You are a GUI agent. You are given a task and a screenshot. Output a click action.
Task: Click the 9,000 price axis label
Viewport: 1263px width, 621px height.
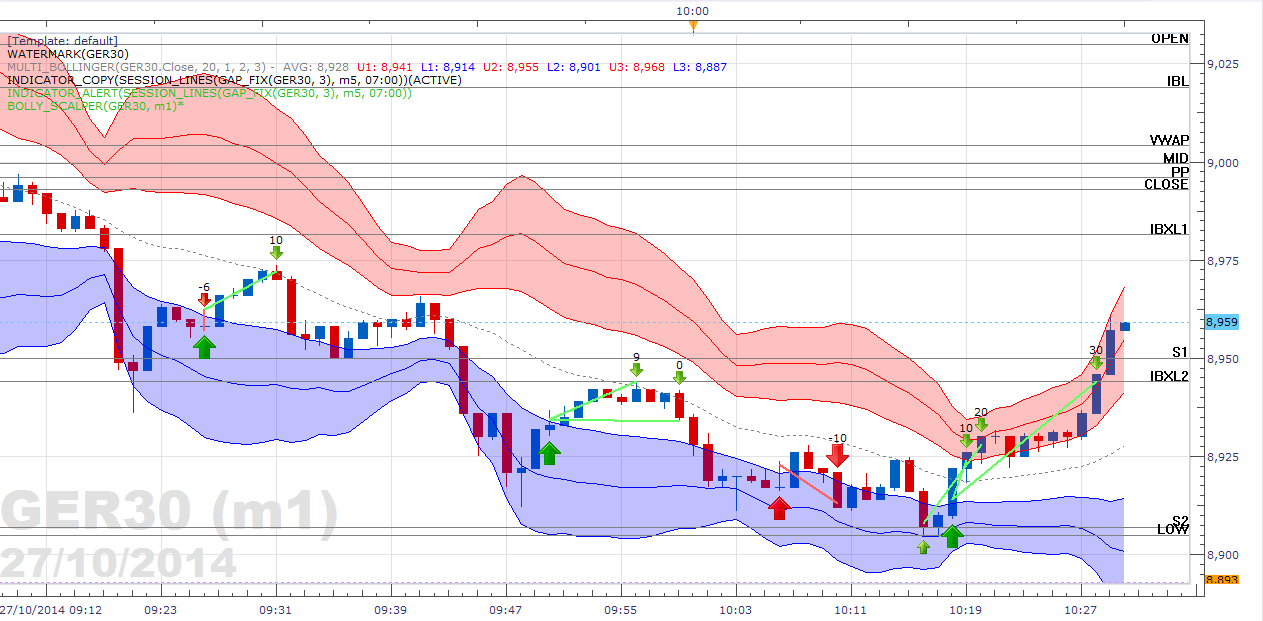click(1223, 163)
